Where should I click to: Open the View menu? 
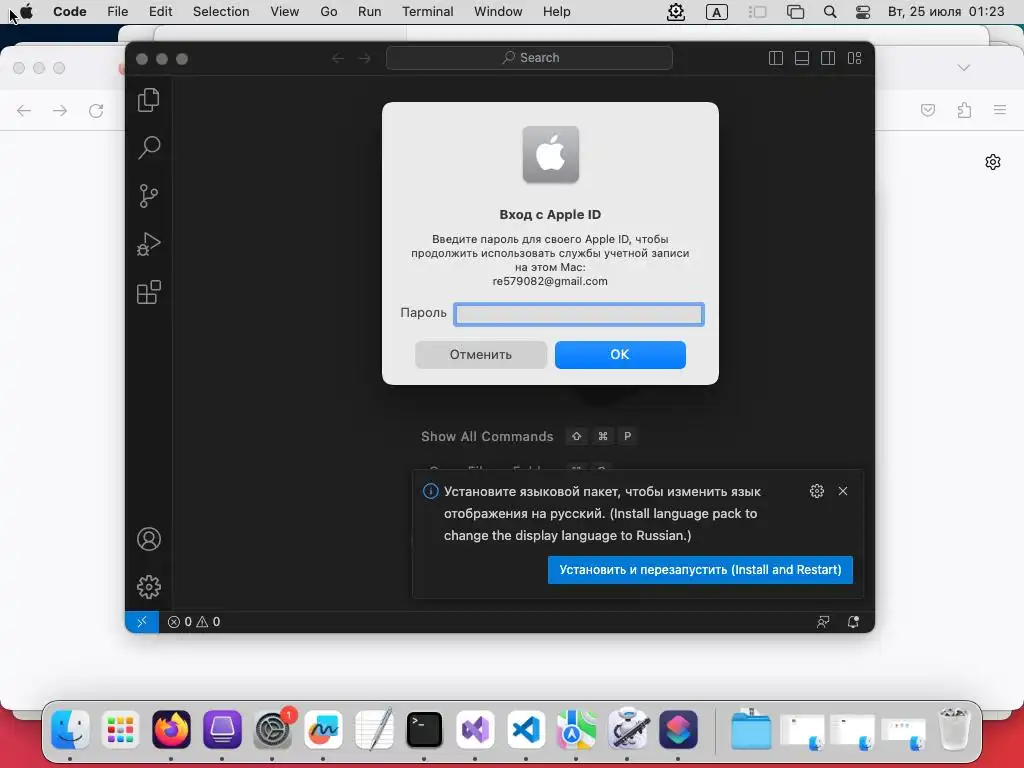pos(285,12)
